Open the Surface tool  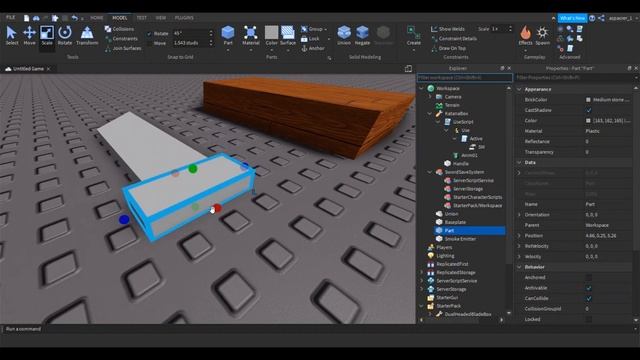pyautogui.click(x=288, y=35)
